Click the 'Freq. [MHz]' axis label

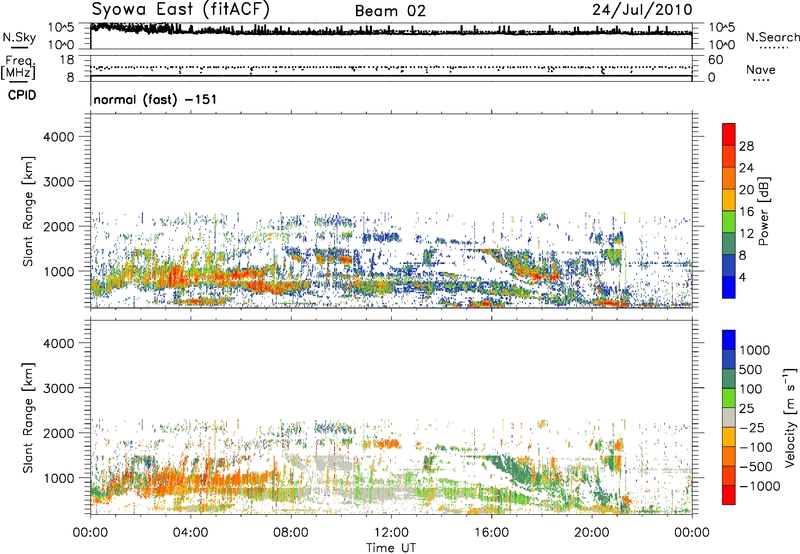coord(18,68)
